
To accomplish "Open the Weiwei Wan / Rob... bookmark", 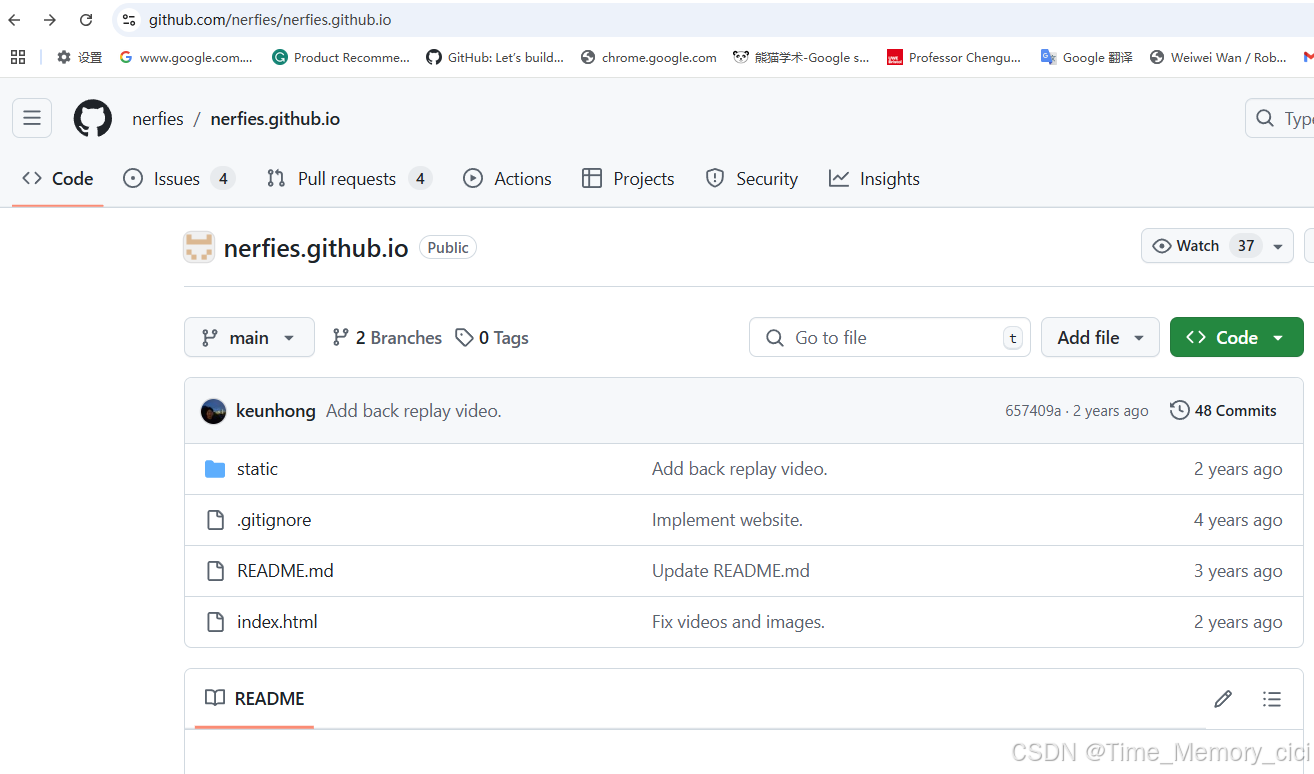I will pos(1218,57).
